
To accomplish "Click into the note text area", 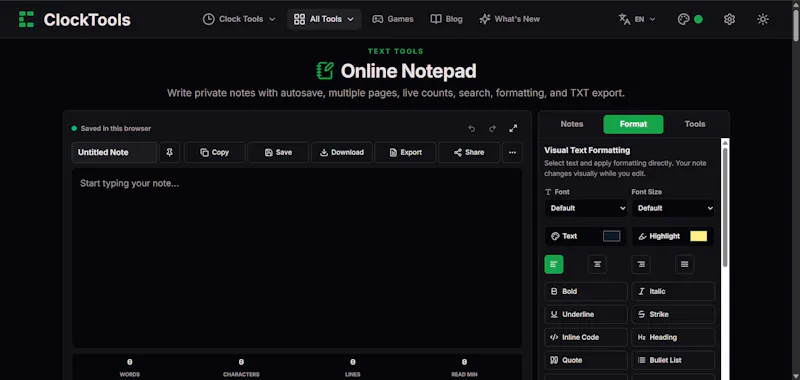I will click(x=297, y=258).
